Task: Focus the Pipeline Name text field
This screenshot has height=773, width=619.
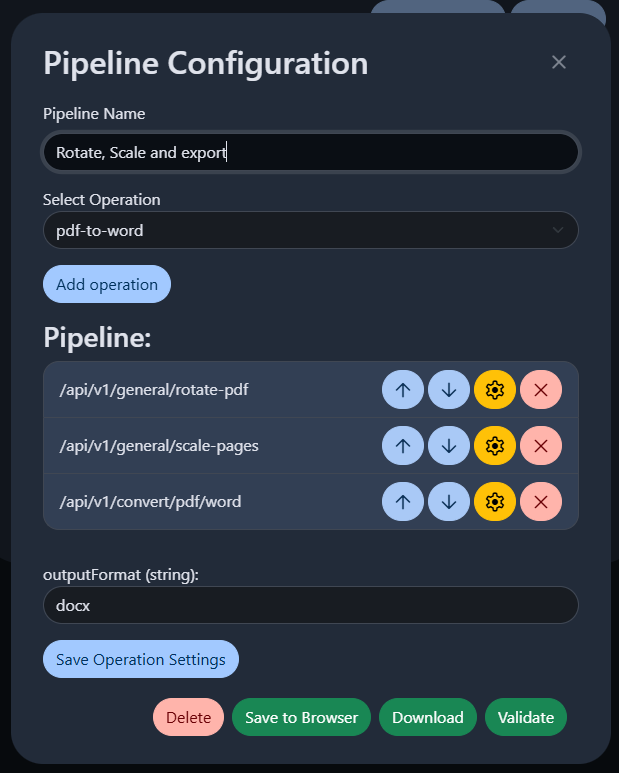Action: point(310,152)
